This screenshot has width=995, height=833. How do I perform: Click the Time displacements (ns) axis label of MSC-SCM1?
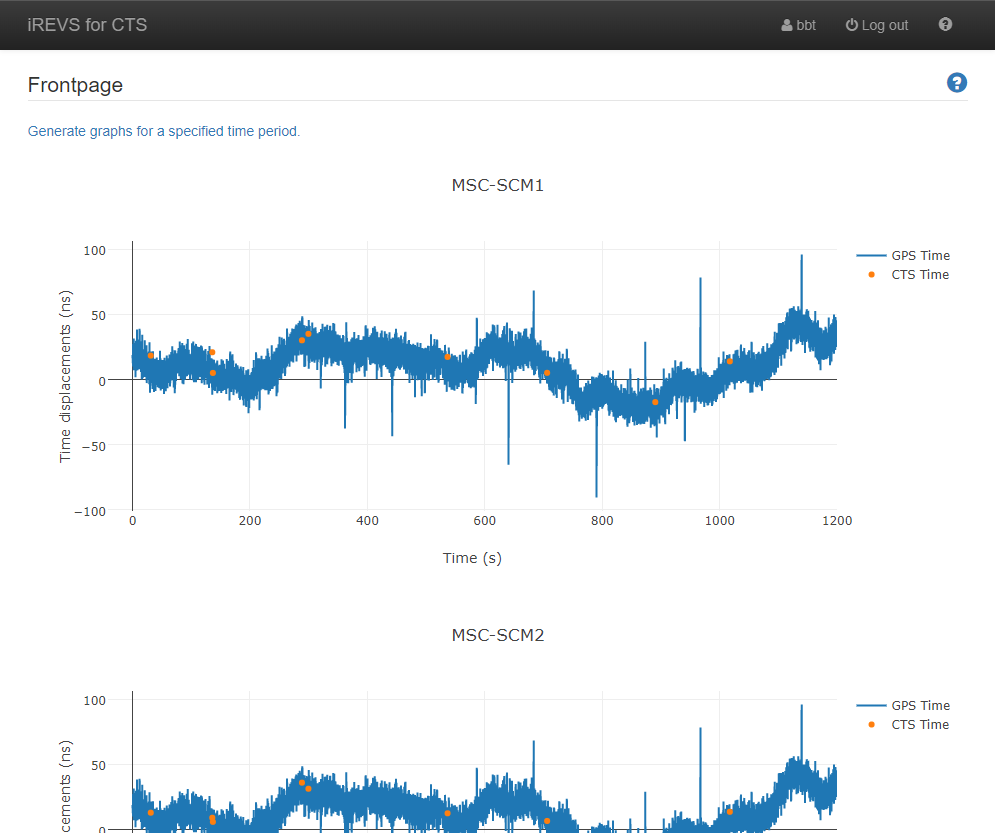[x=66, y=384]
